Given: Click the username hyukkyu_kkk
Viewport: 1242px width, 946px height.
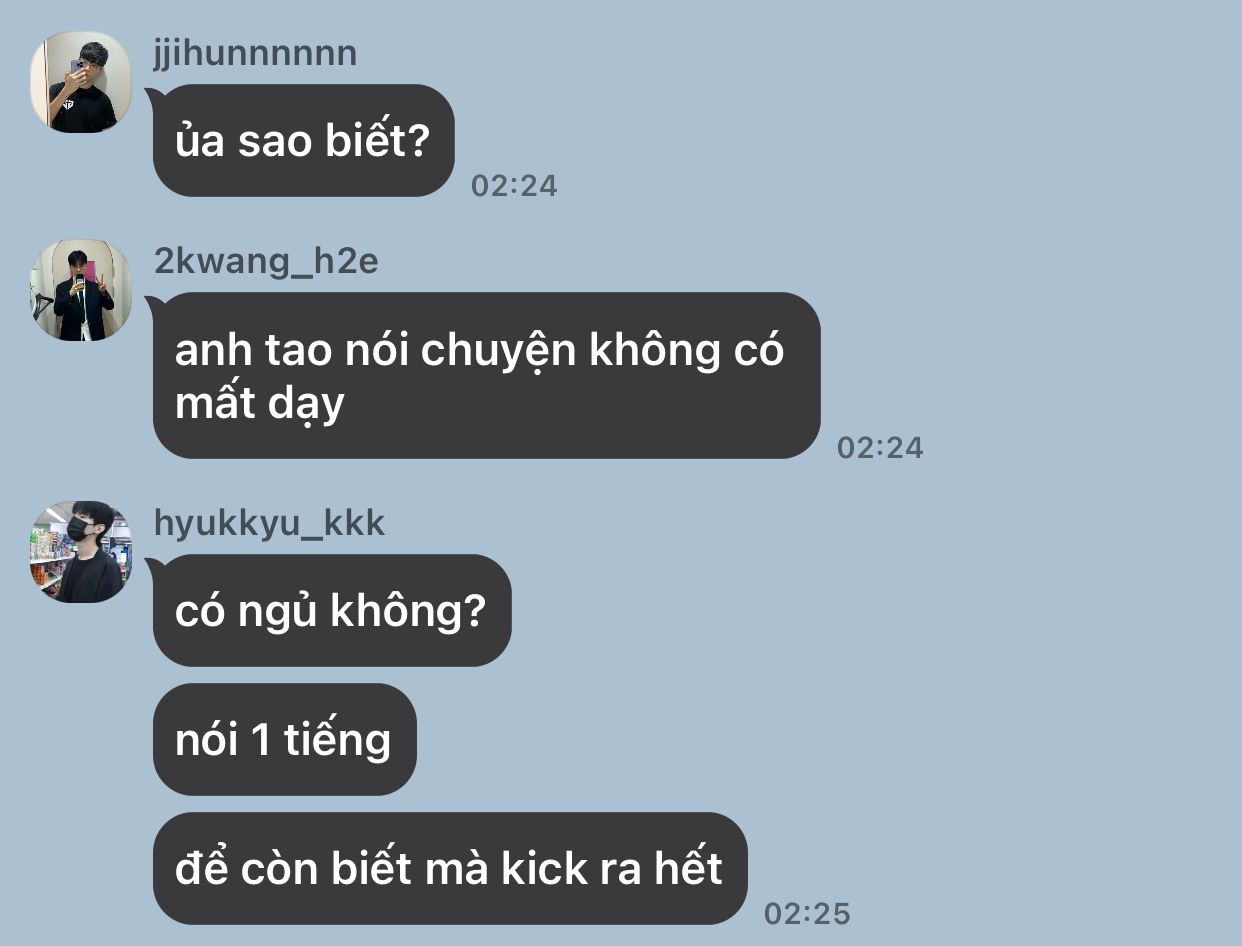Looking at the screenshot, I should tap(269, 523).
